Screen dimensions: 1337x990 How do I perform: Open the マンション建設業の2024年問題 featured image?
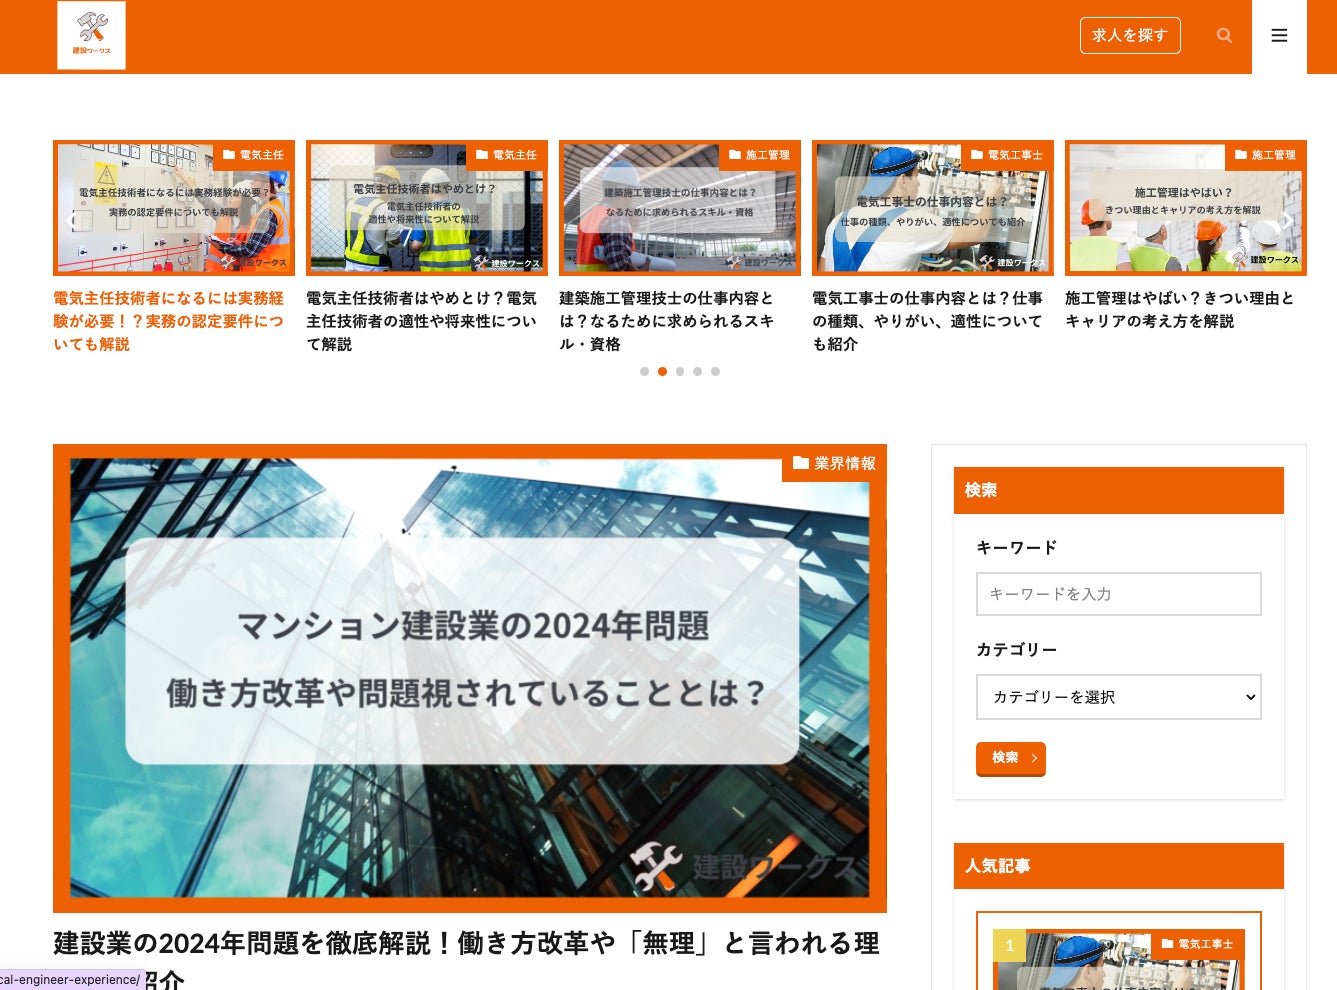click(x=470, y=678)
